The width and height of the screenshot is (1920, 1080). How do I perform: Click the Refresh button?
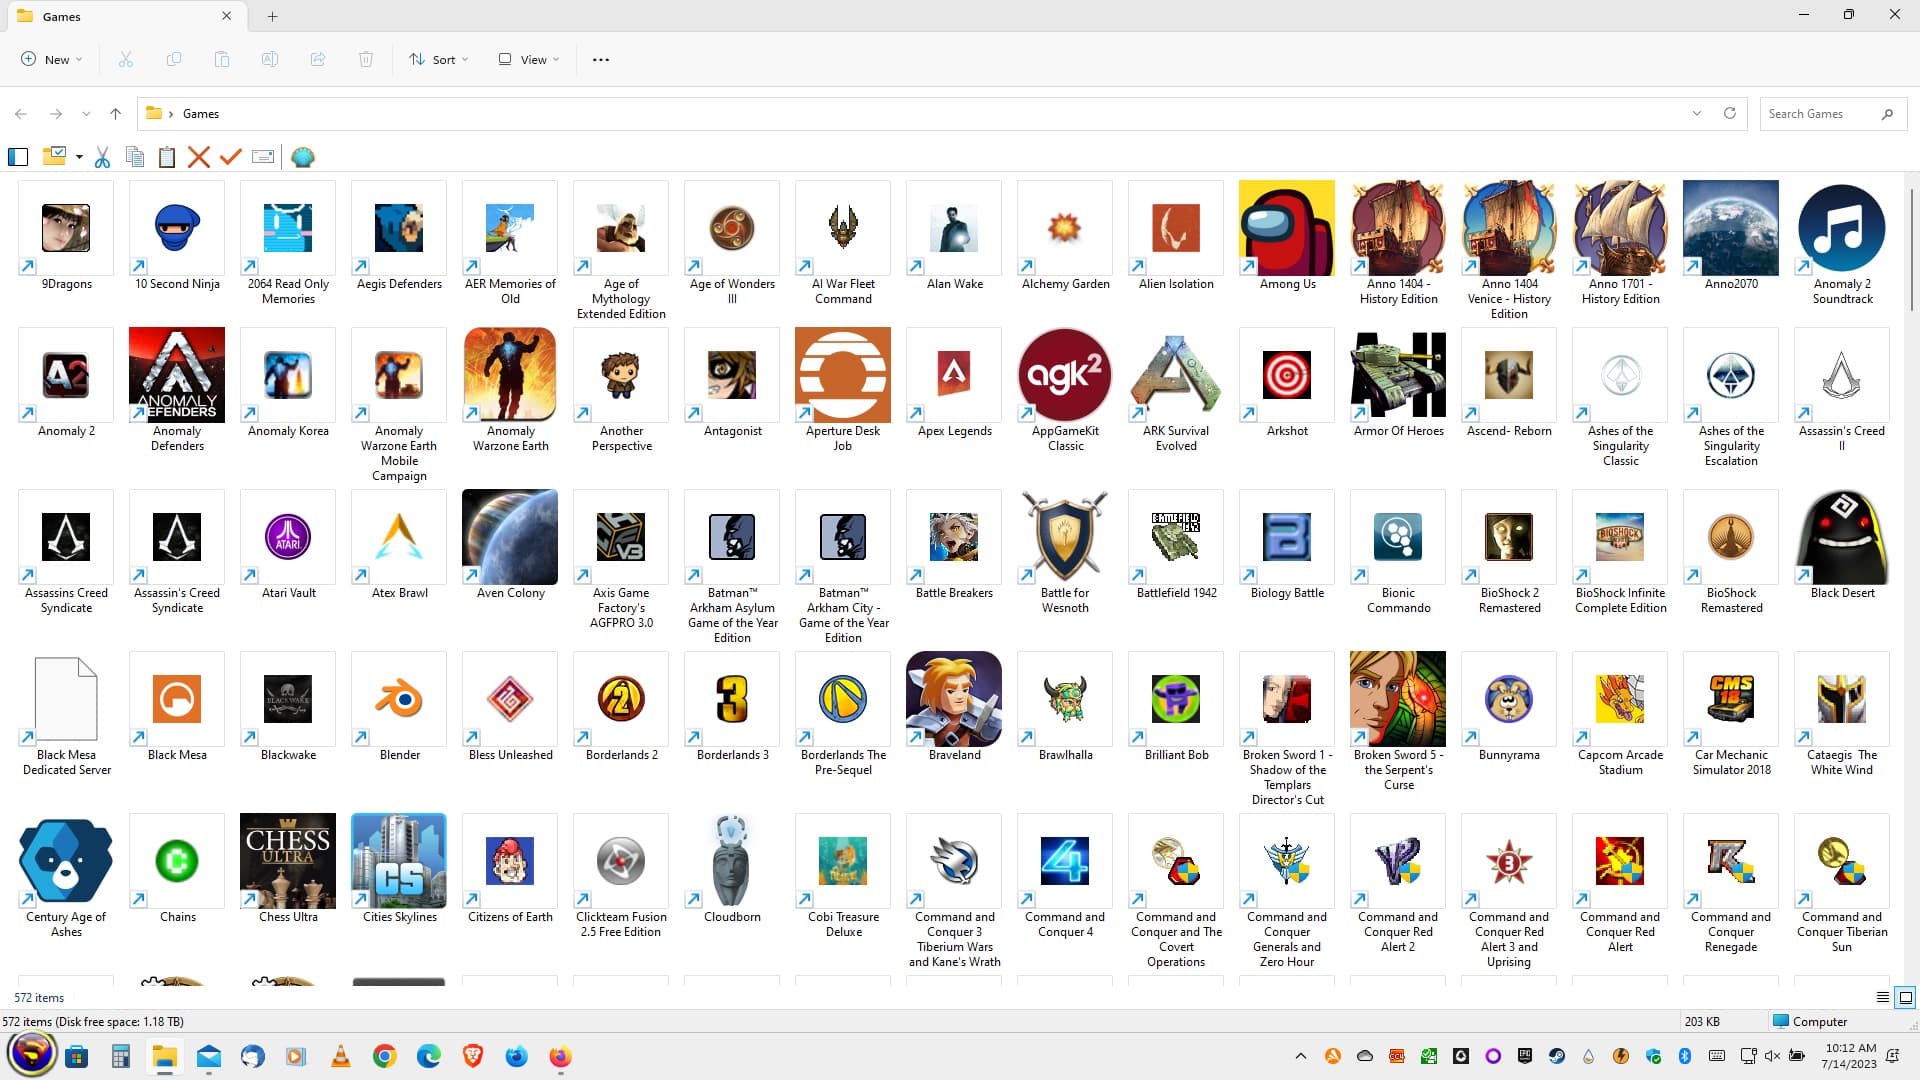1730,113
